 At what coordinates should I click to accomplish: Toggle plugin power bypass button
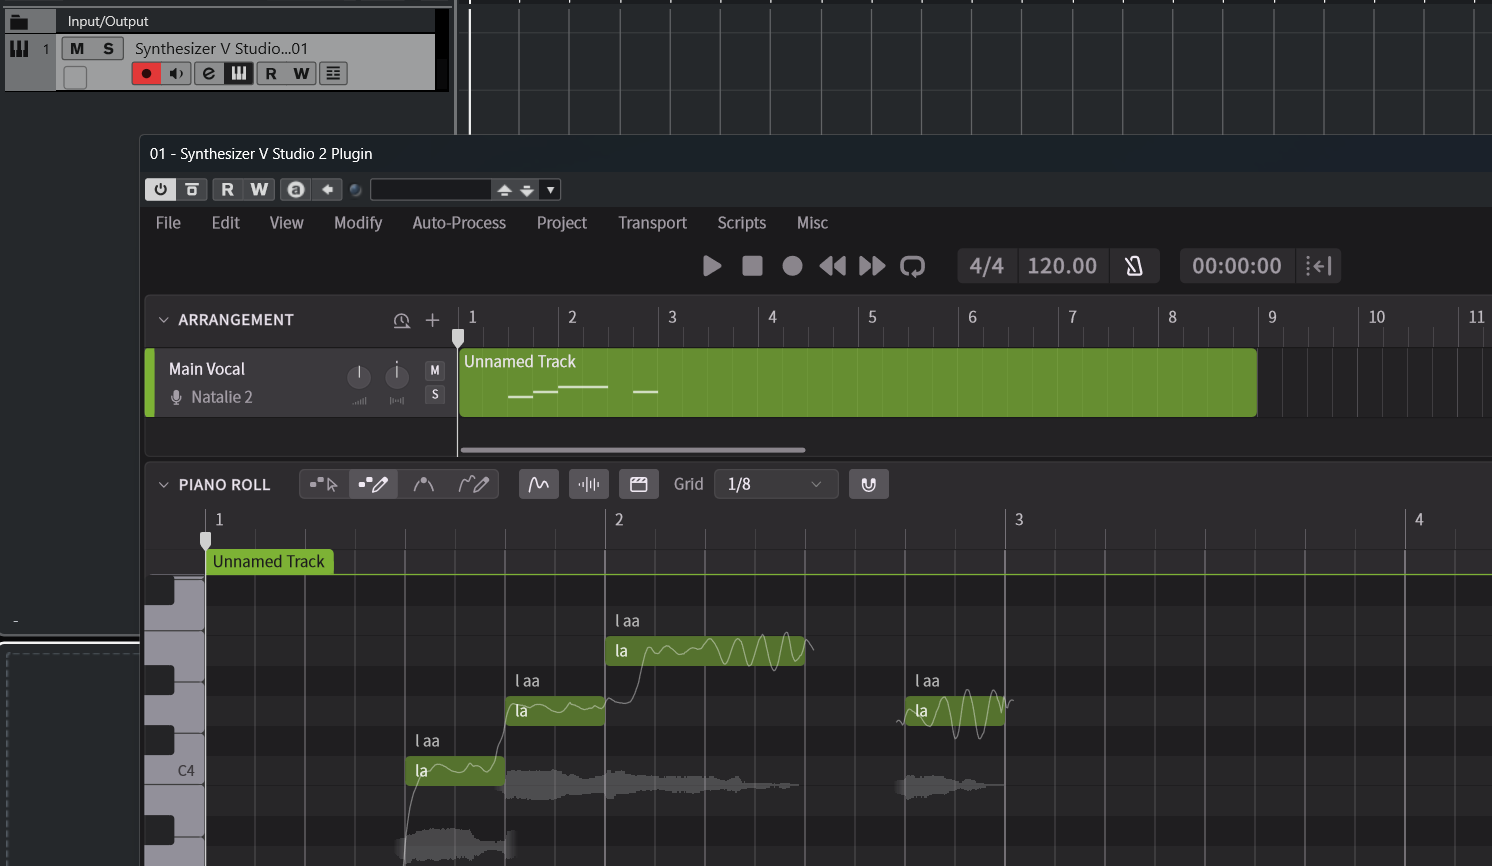[x=160, y=189]
